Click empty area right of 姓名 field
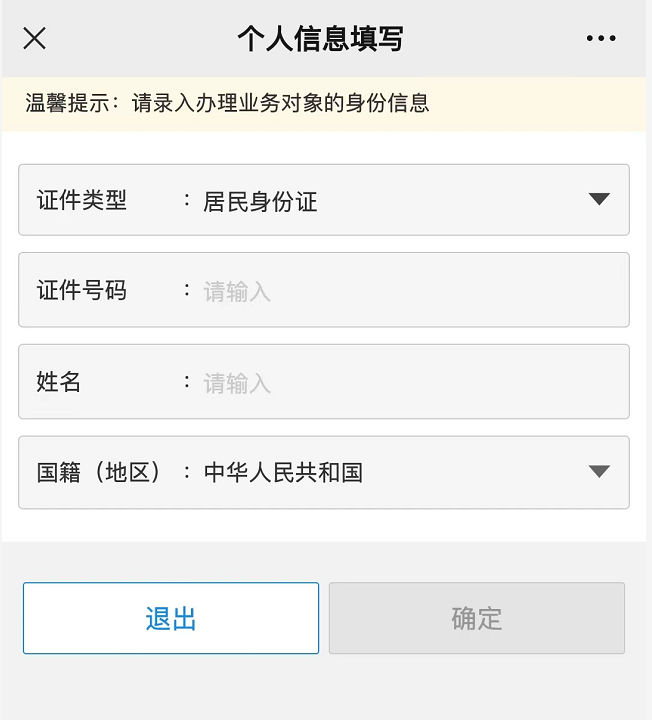The height and width of the screenshot is (720, 652). click(x=480, y=382)
